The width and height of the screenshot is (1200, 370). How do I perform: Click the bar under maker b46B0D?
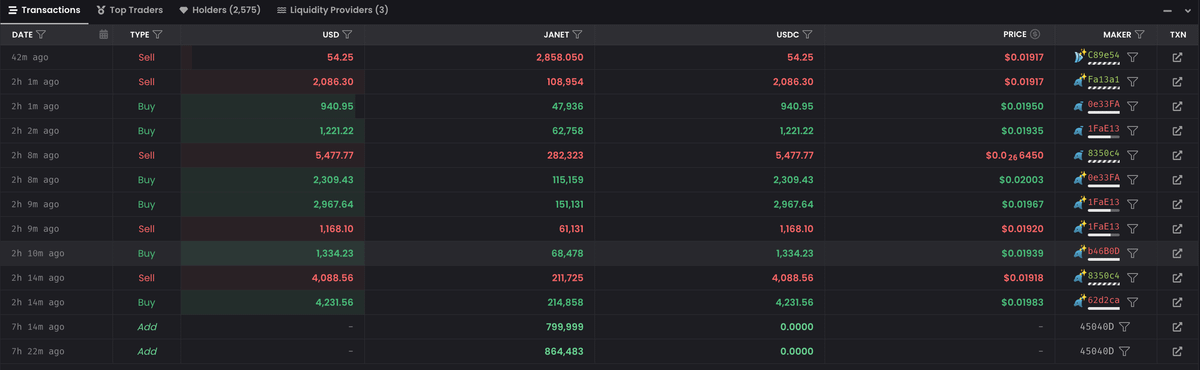[1103, 260]
